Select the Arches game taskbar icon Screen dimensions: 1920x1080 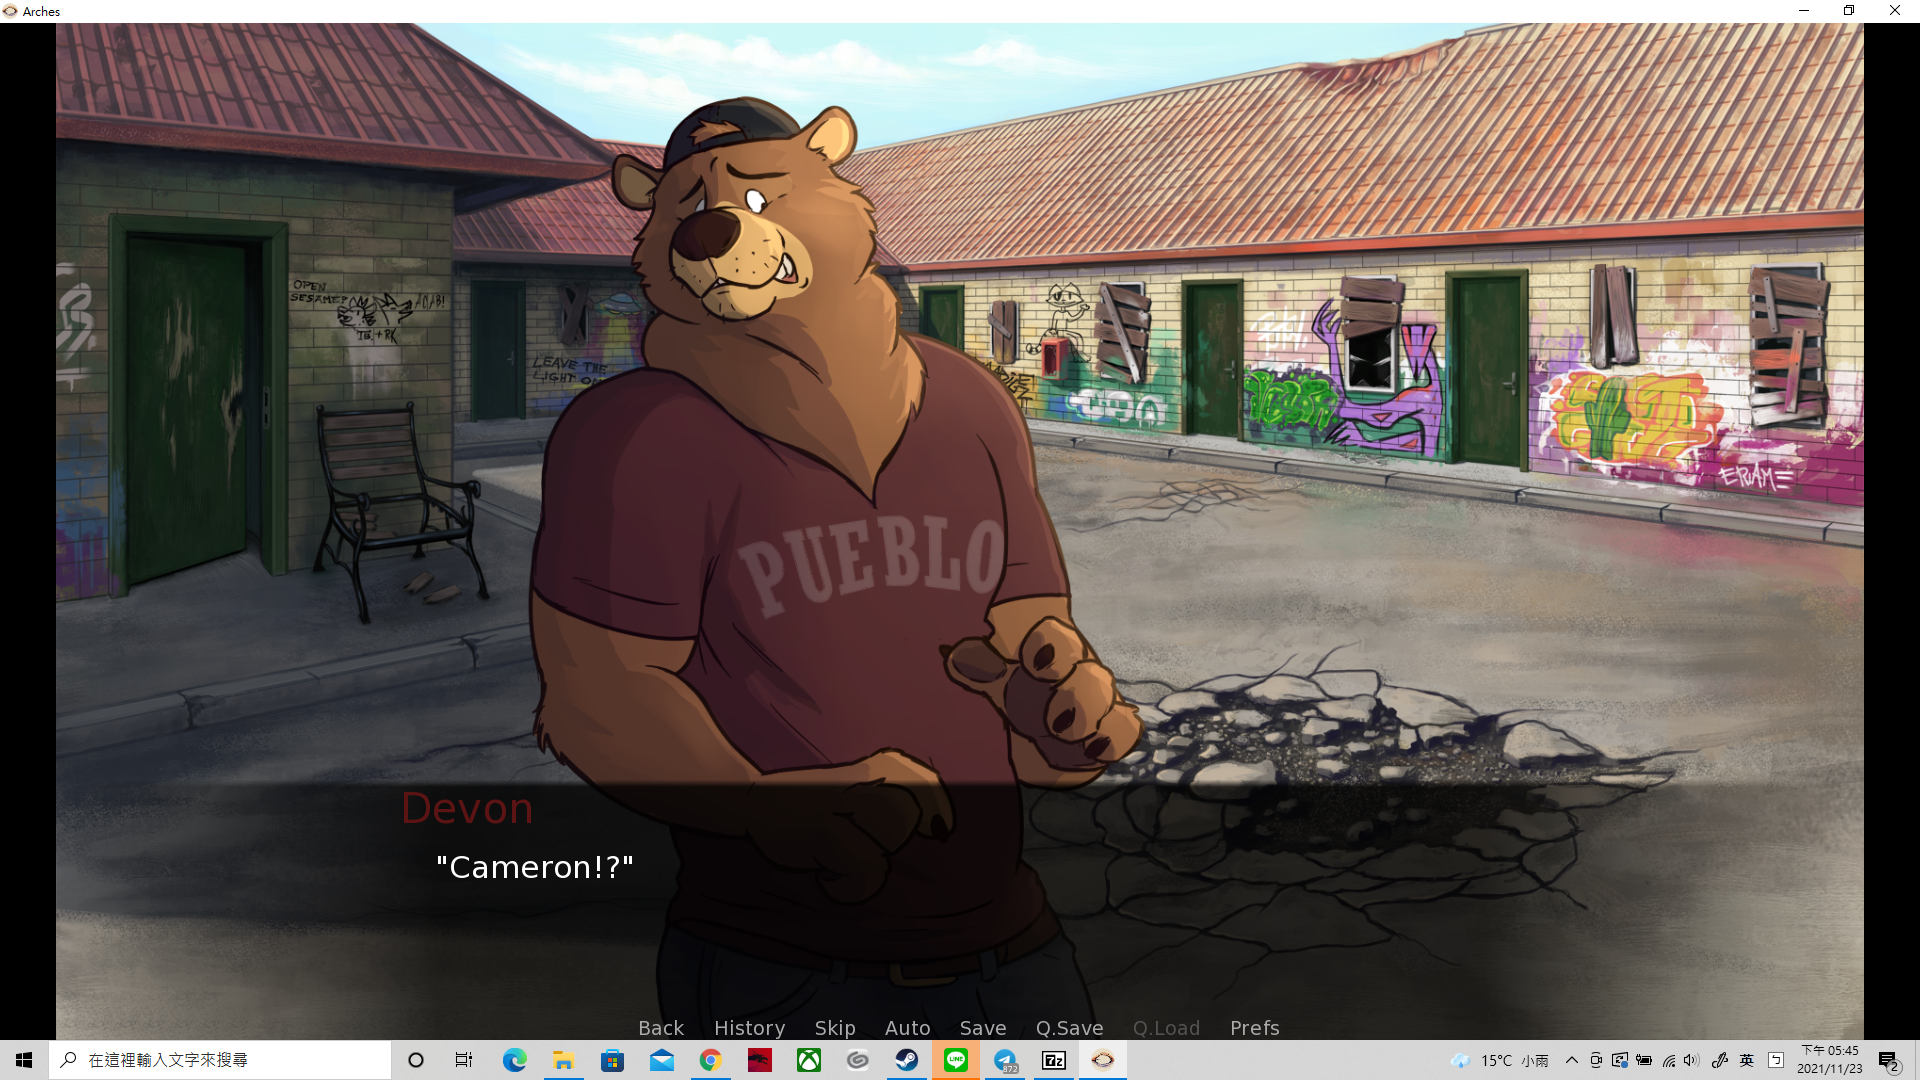click(1103, 1060)
